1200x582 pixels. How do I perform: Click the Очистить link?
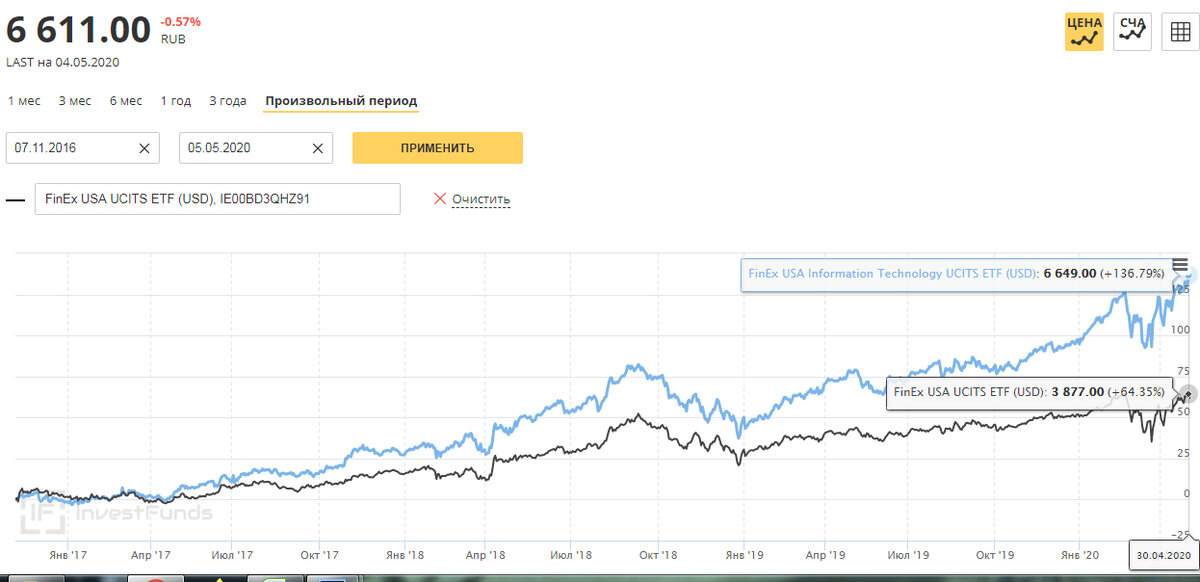point(481,199)
